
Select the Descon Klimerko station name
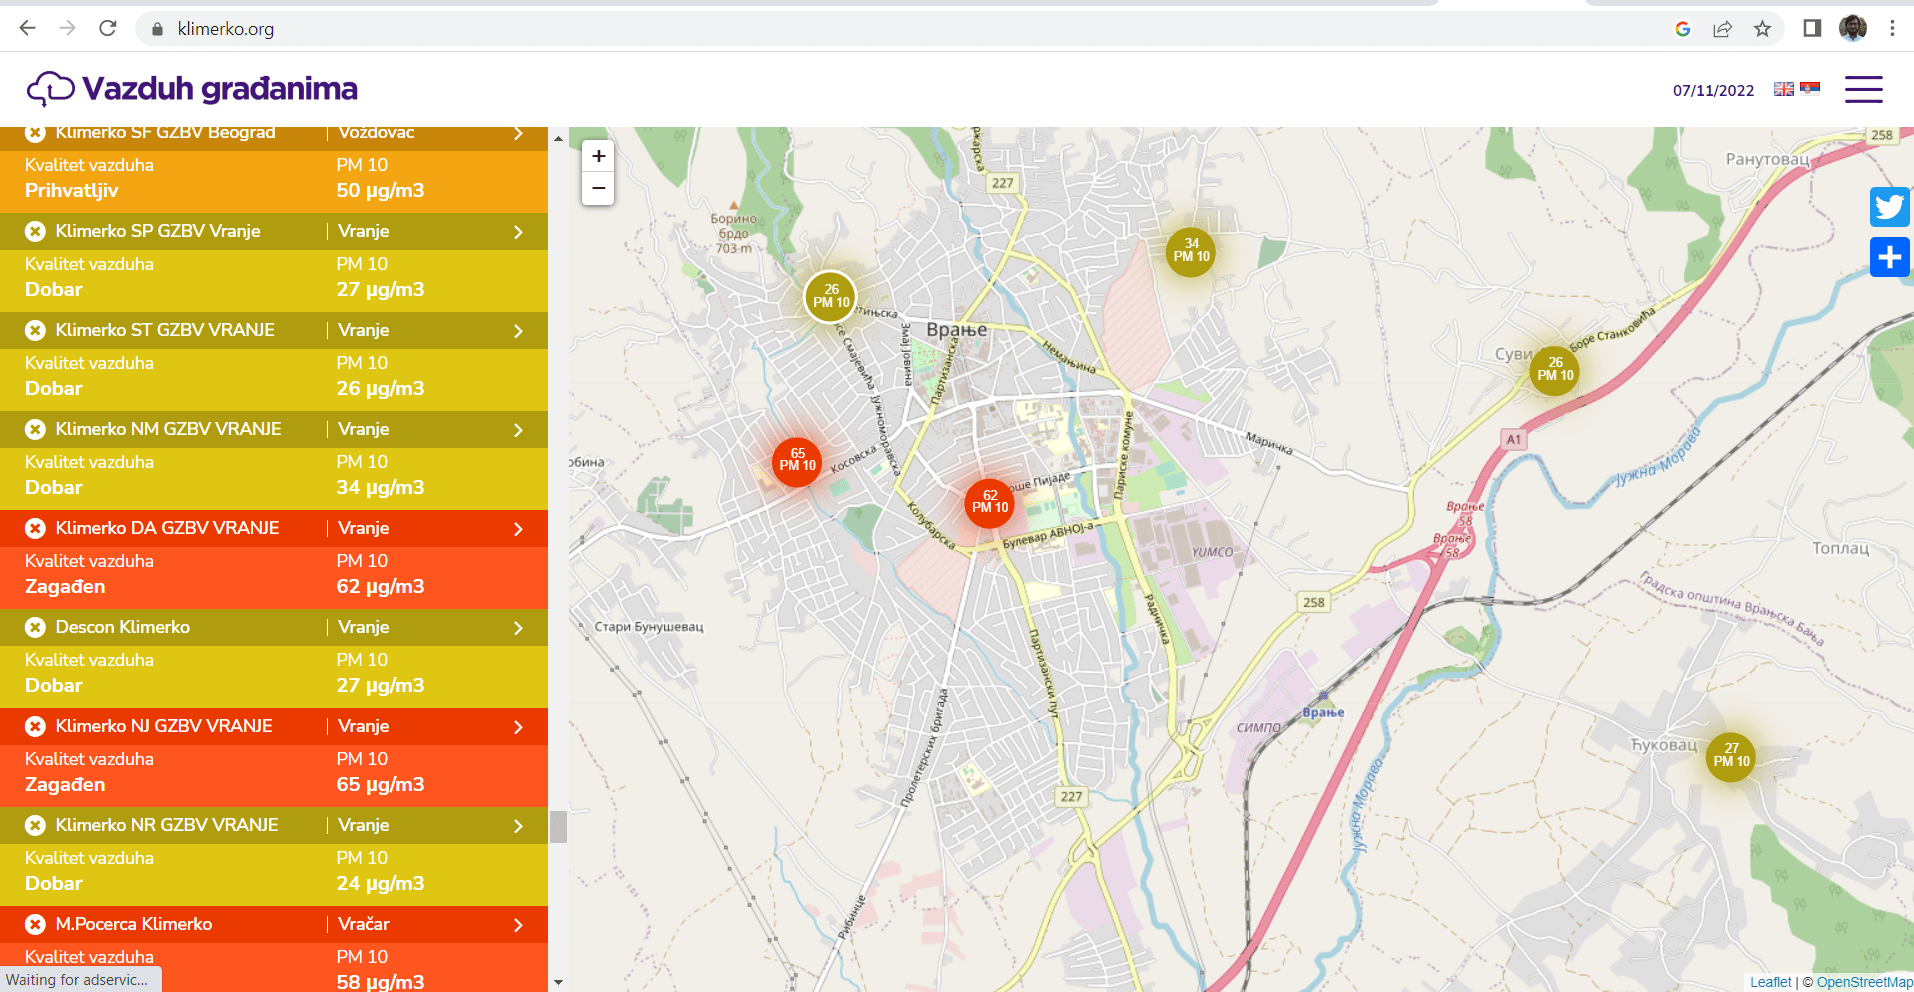[122, 627]
